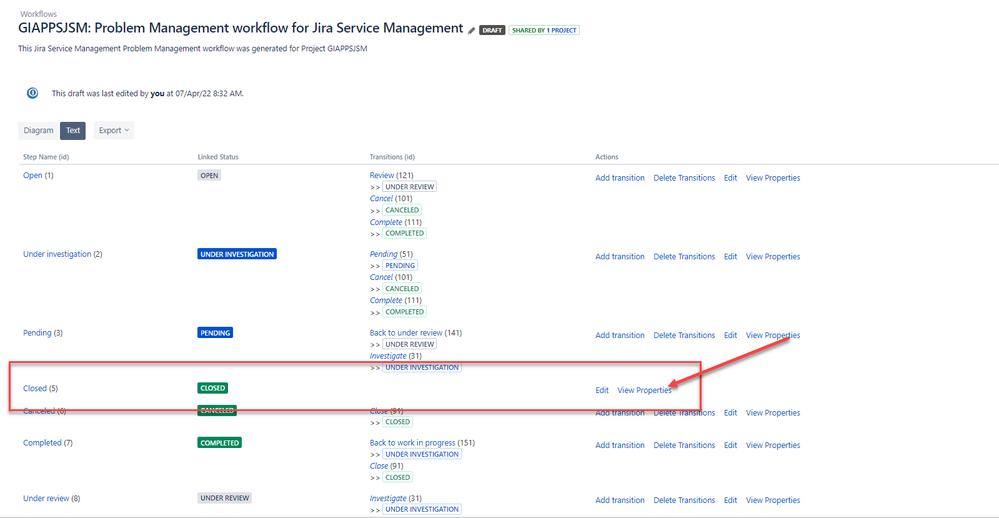Open the Under review (8) step link
The height and width of the screenshot is (518, 999).
point(46,498)
